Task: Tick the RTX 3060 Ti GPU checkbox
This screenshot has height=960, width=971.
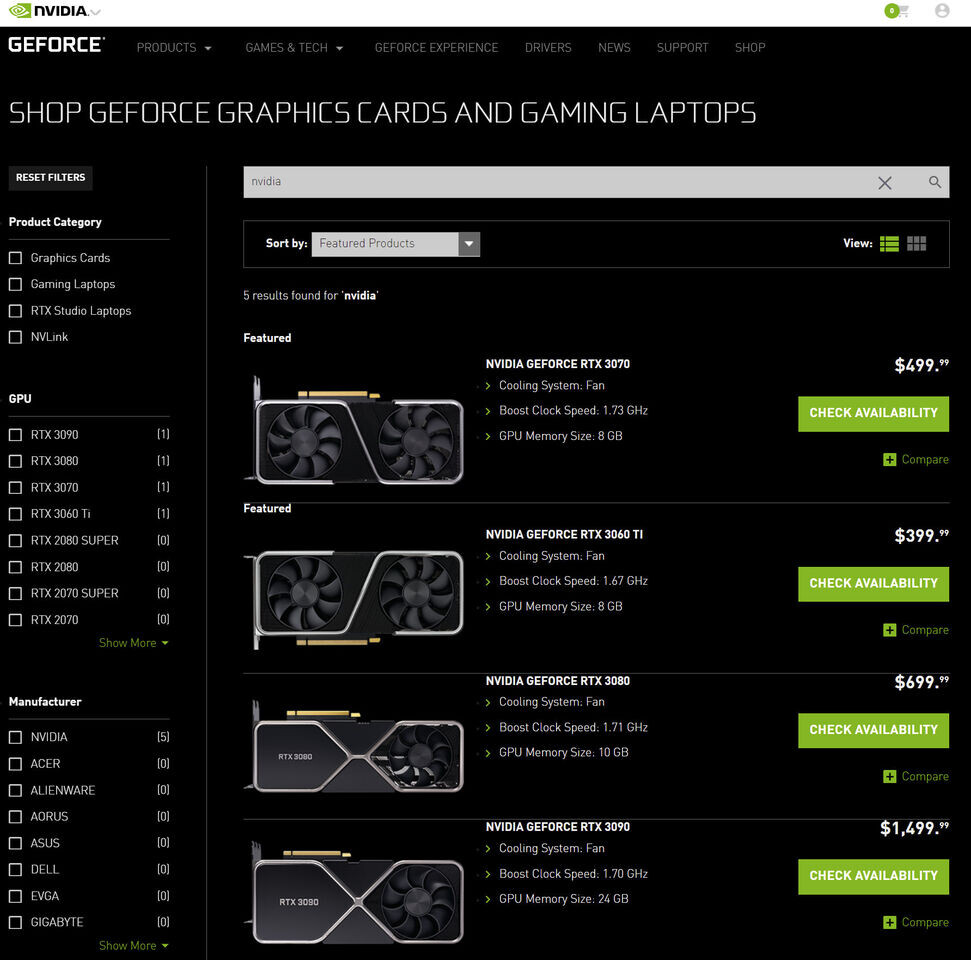Action: (15, 514)
